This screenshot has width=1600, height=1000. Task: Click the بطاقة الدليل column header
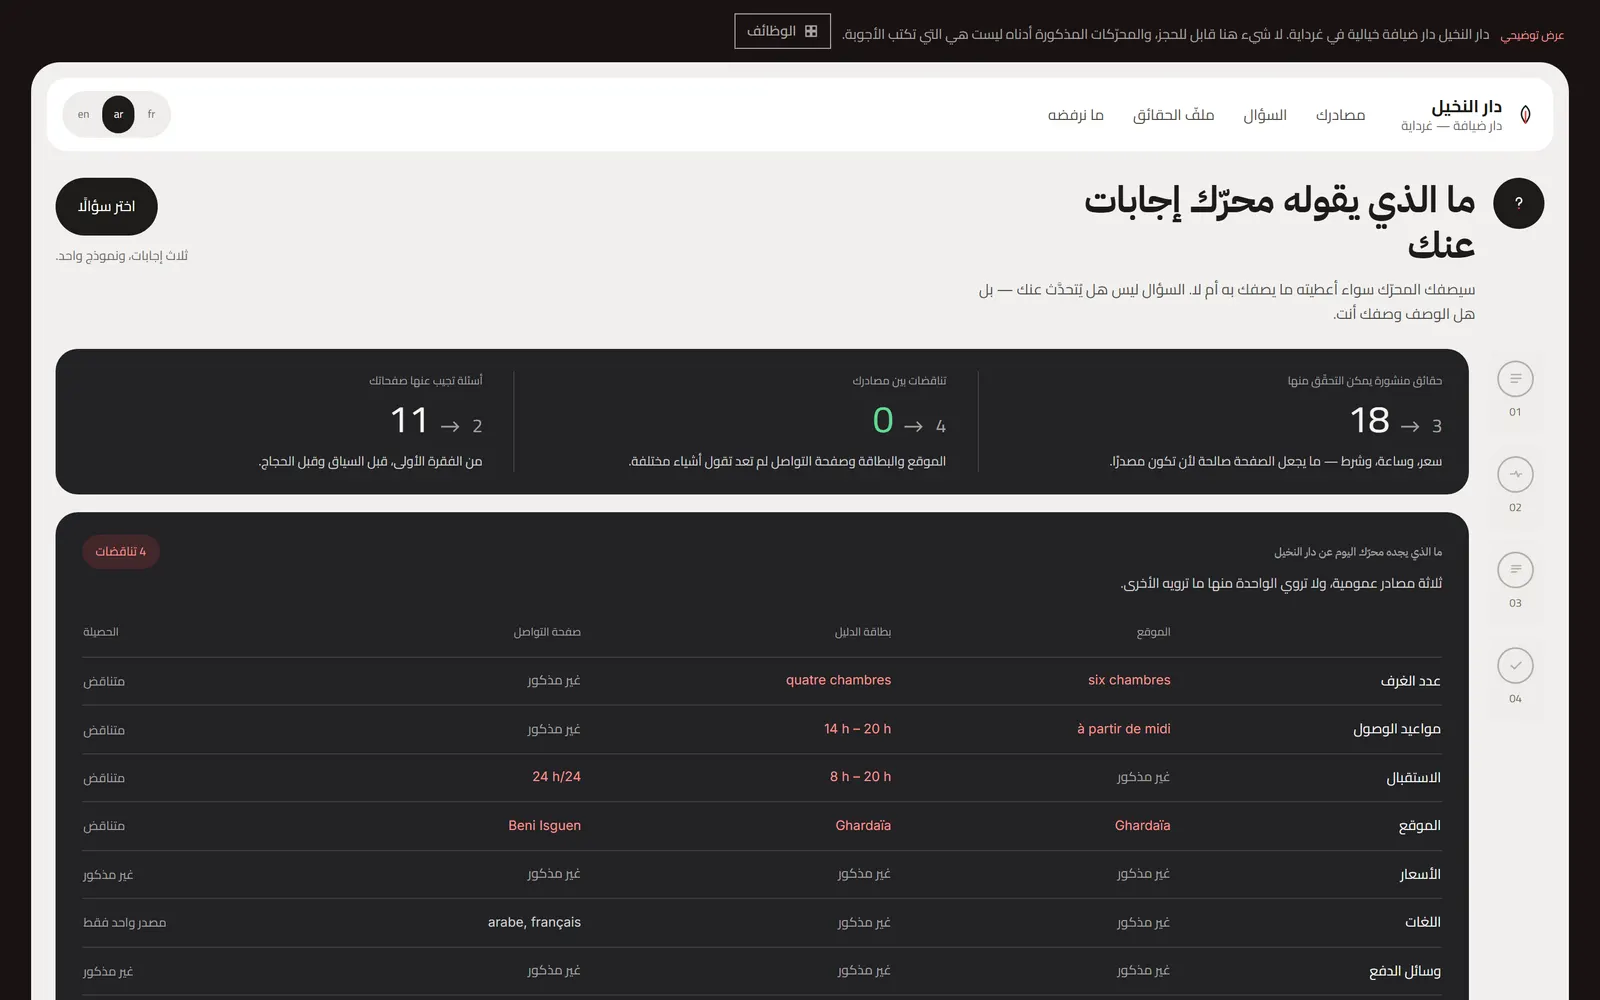point(863,632)
